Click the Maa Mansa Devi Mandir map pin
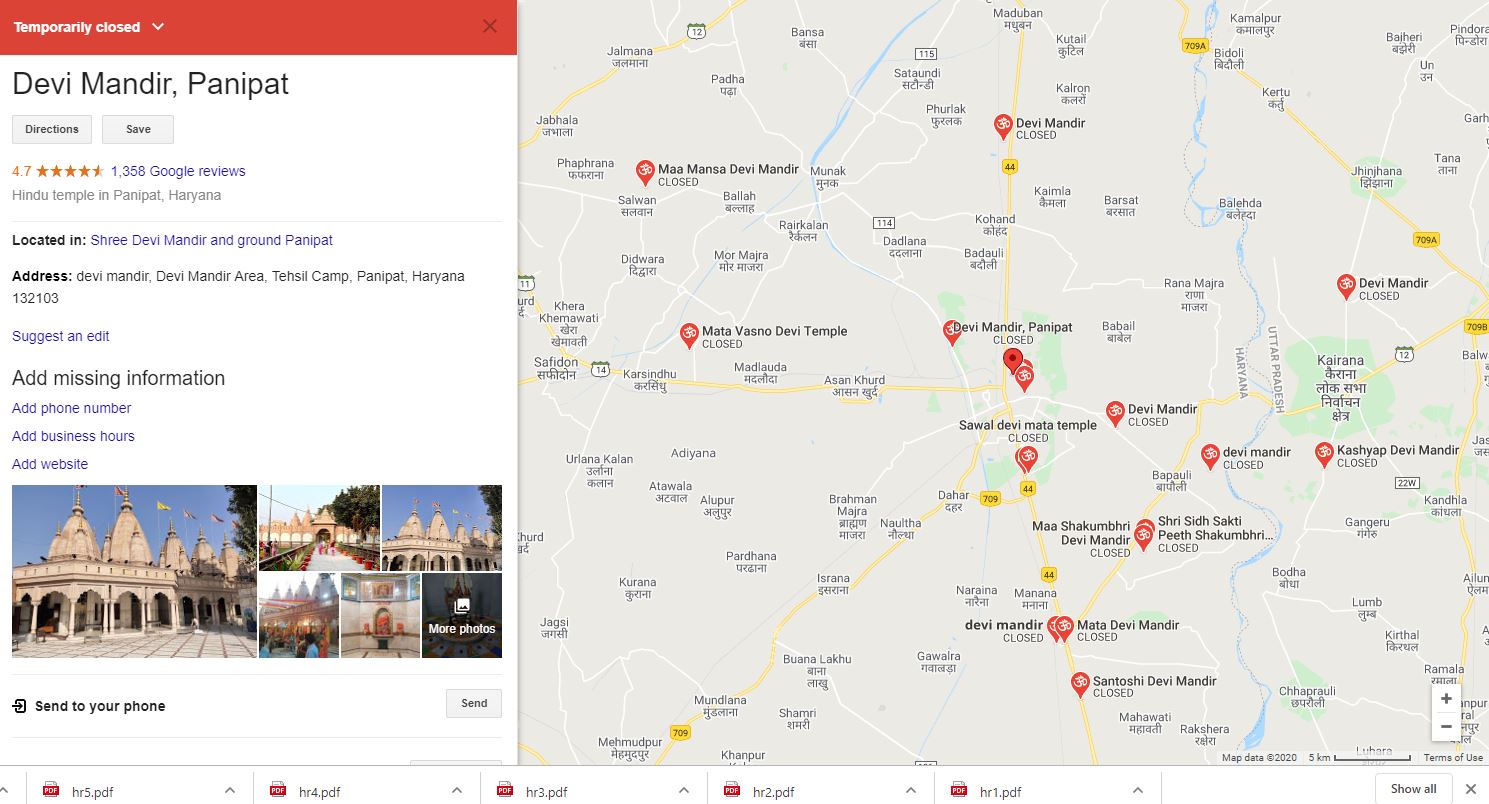 (645, 171)
